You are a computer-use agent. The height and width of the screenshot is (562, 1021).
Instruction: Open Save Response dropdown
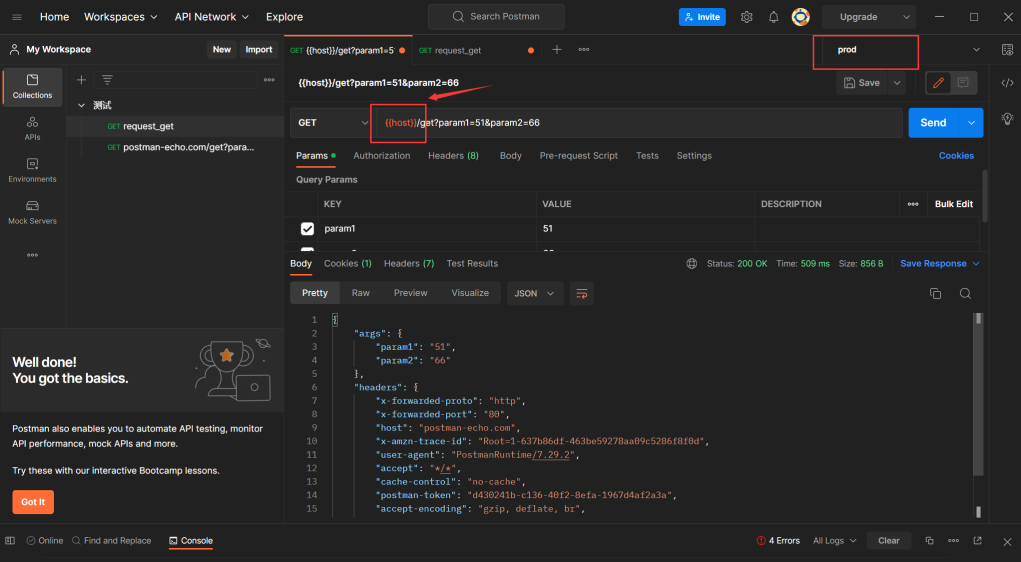pyautogui.click(x=940, y=264)
